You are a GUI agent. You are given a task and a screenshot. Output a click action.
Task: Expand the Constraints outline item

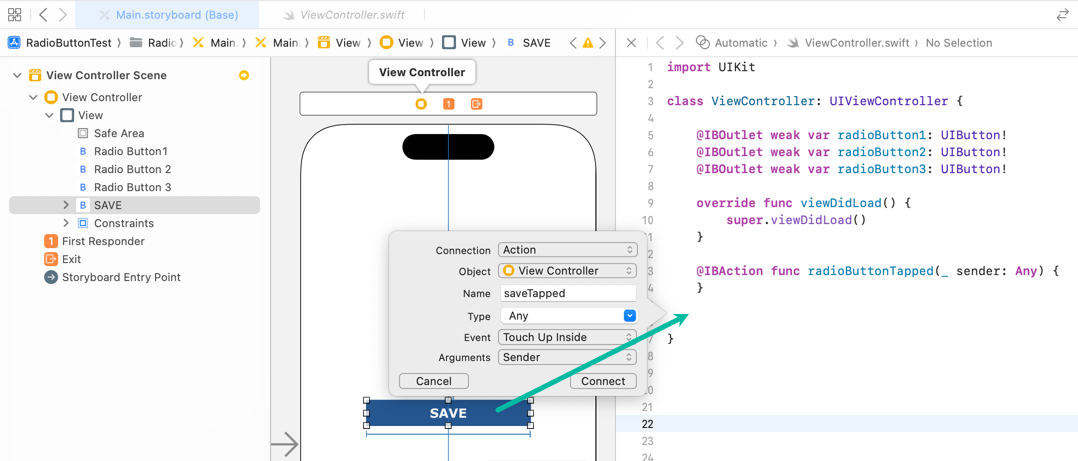pos(66,223)
